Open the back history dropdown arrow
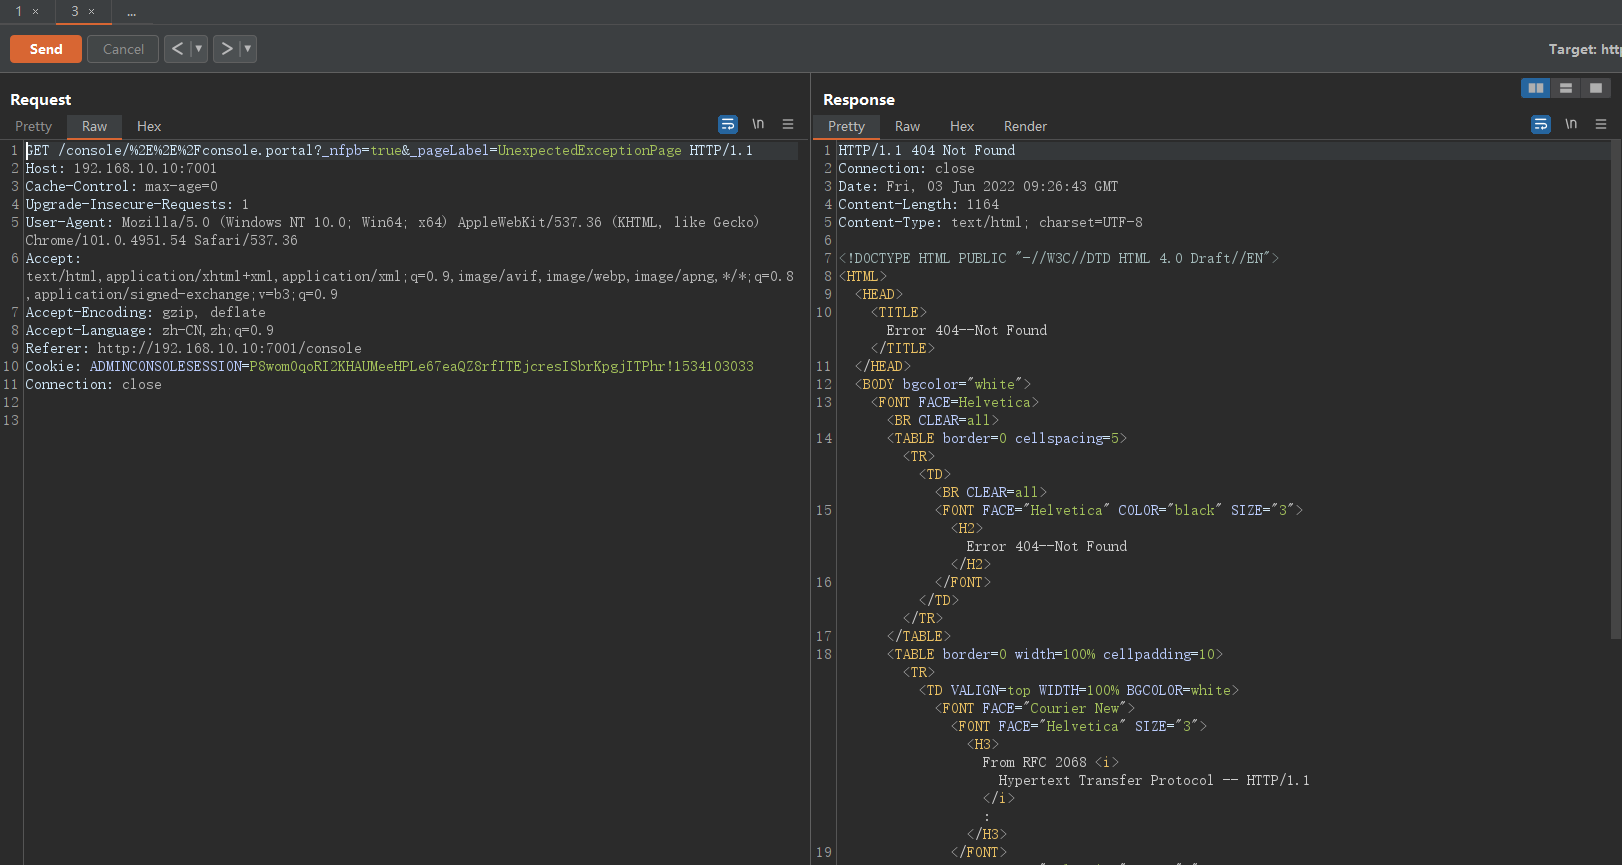 199,48
